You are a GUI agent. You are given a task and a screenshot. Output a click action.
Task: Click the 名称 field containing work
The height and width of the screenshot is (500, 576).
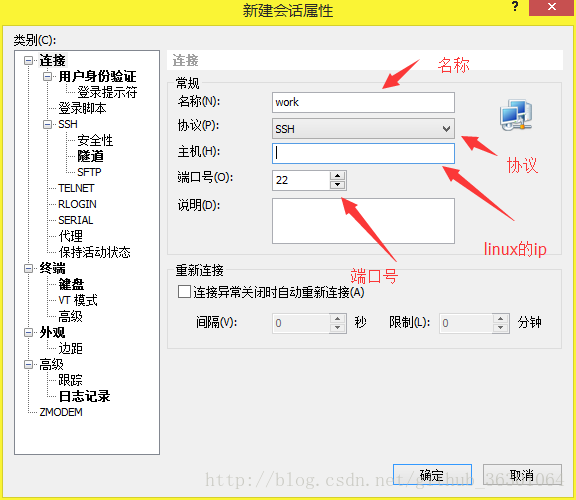pos(363,102)
